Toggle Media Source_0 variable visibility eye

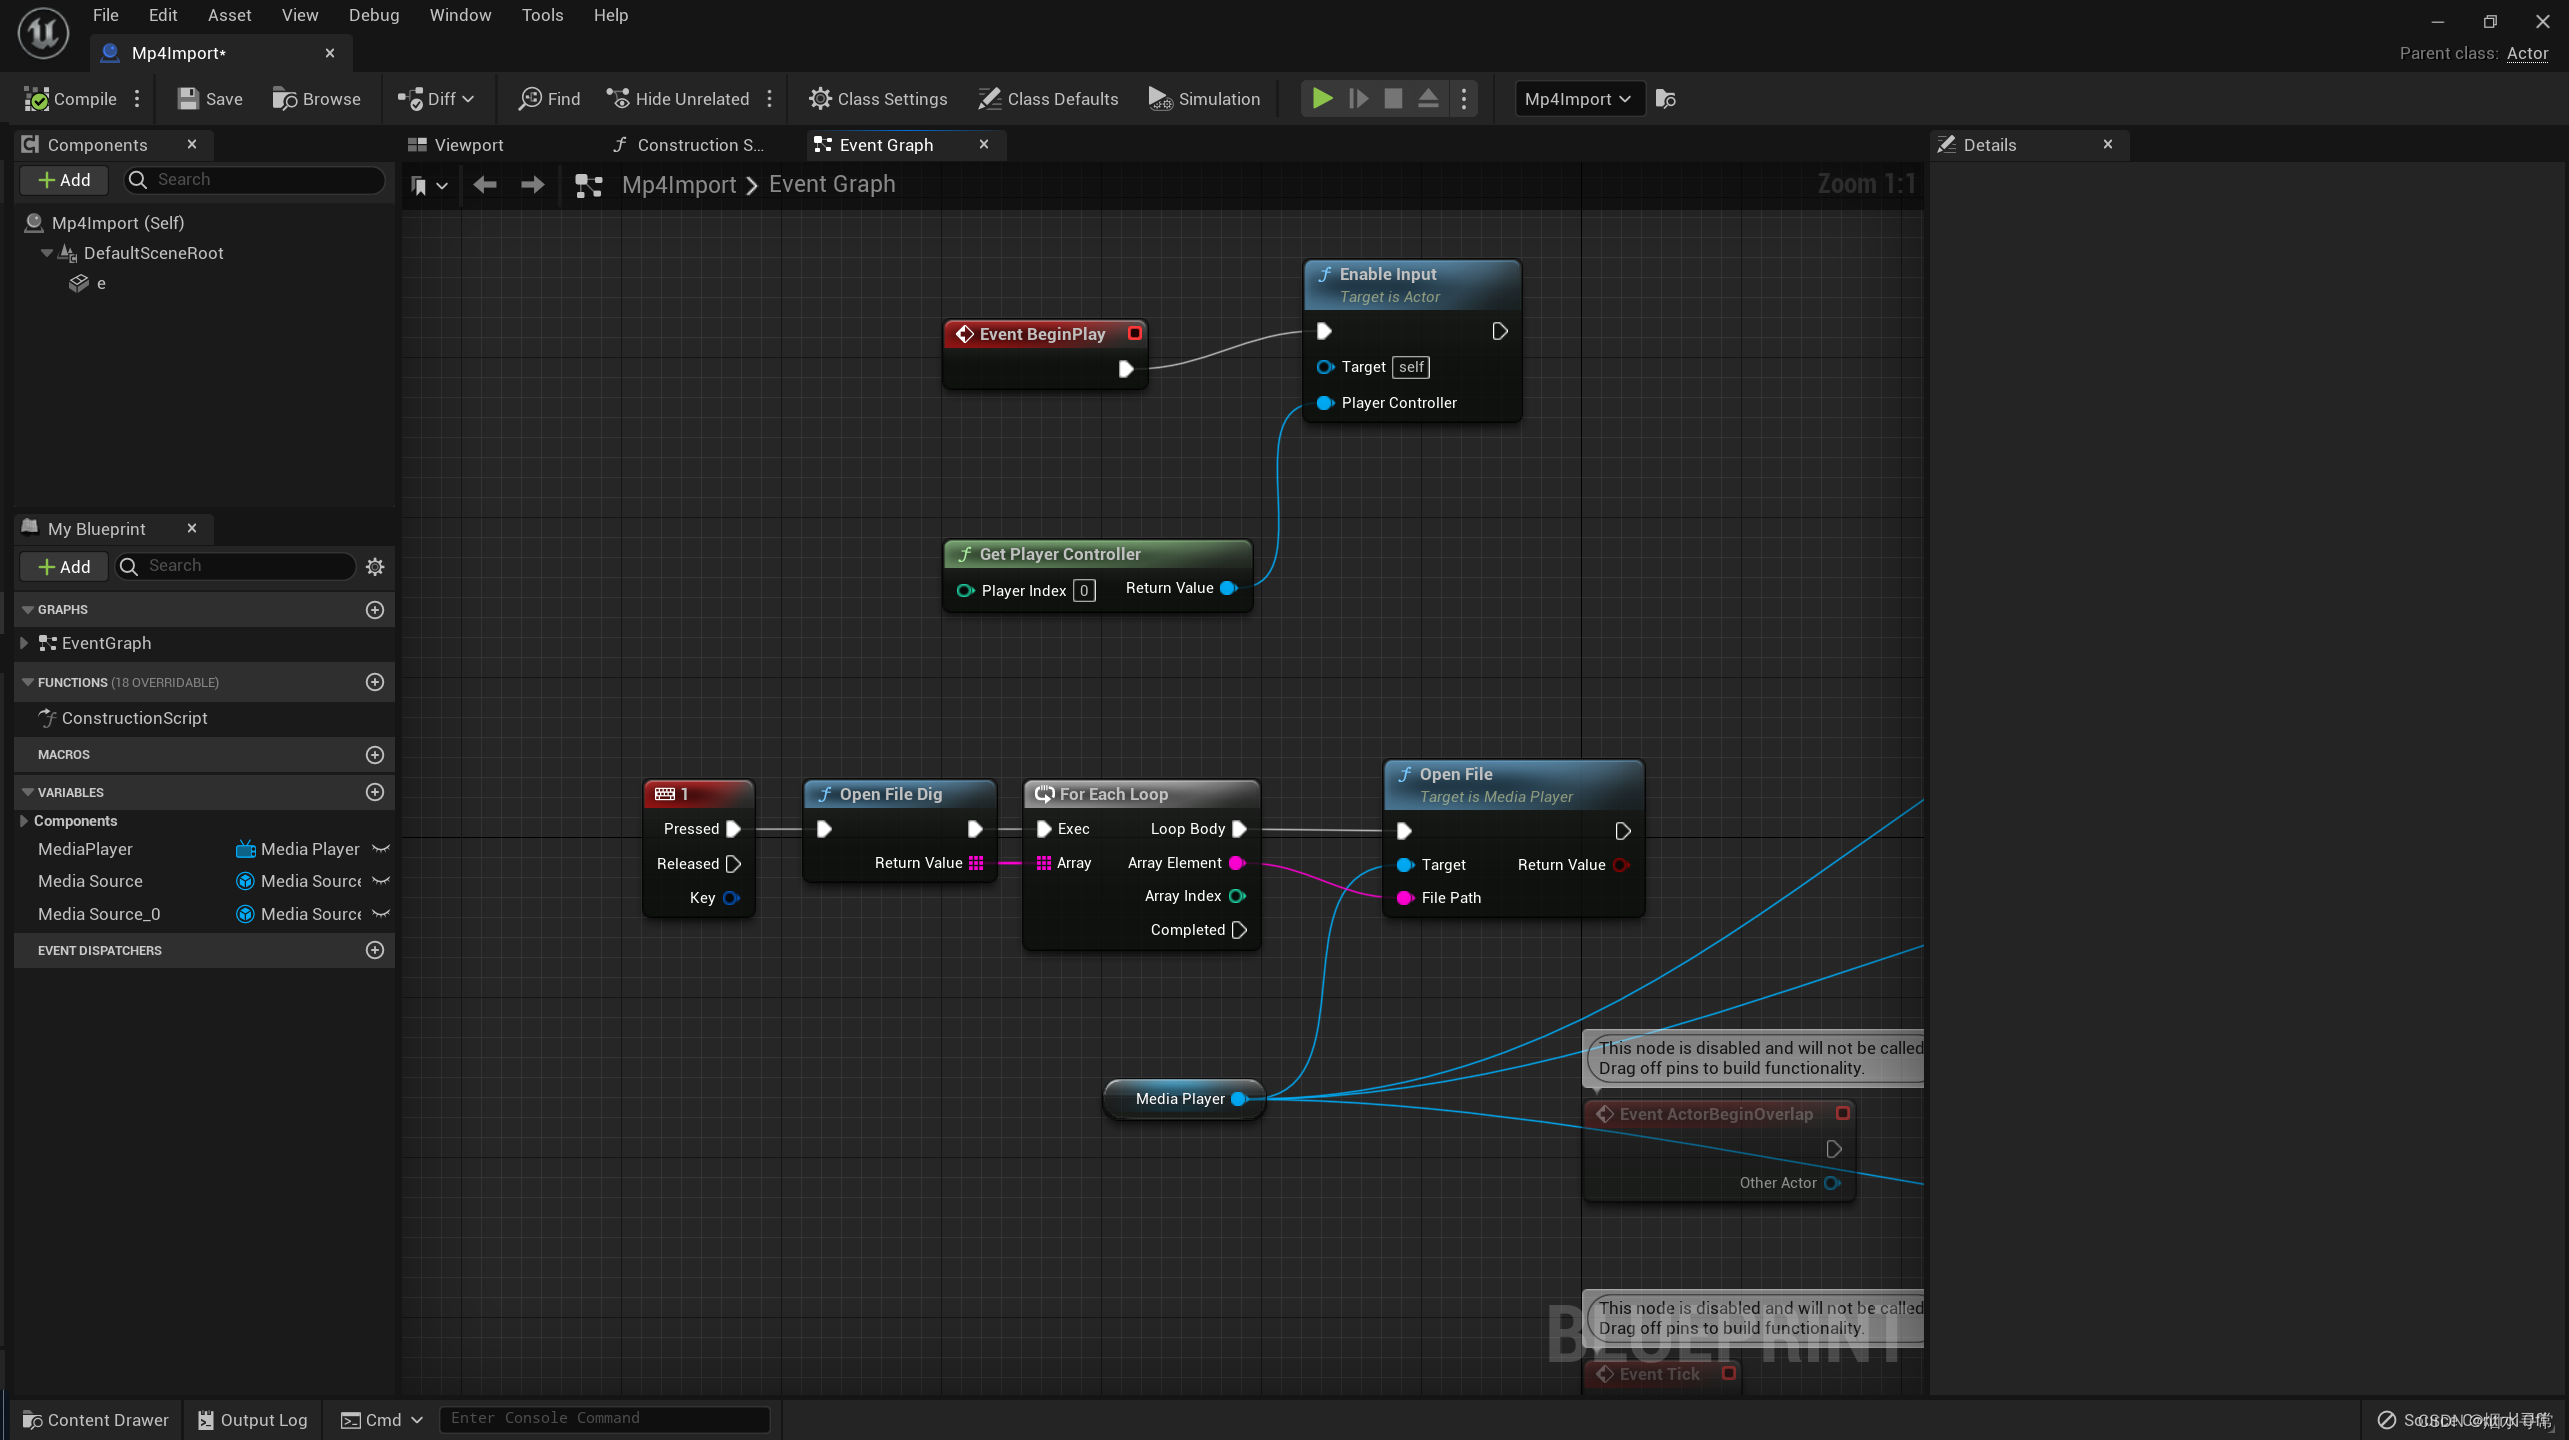click(x=381, y=914)
